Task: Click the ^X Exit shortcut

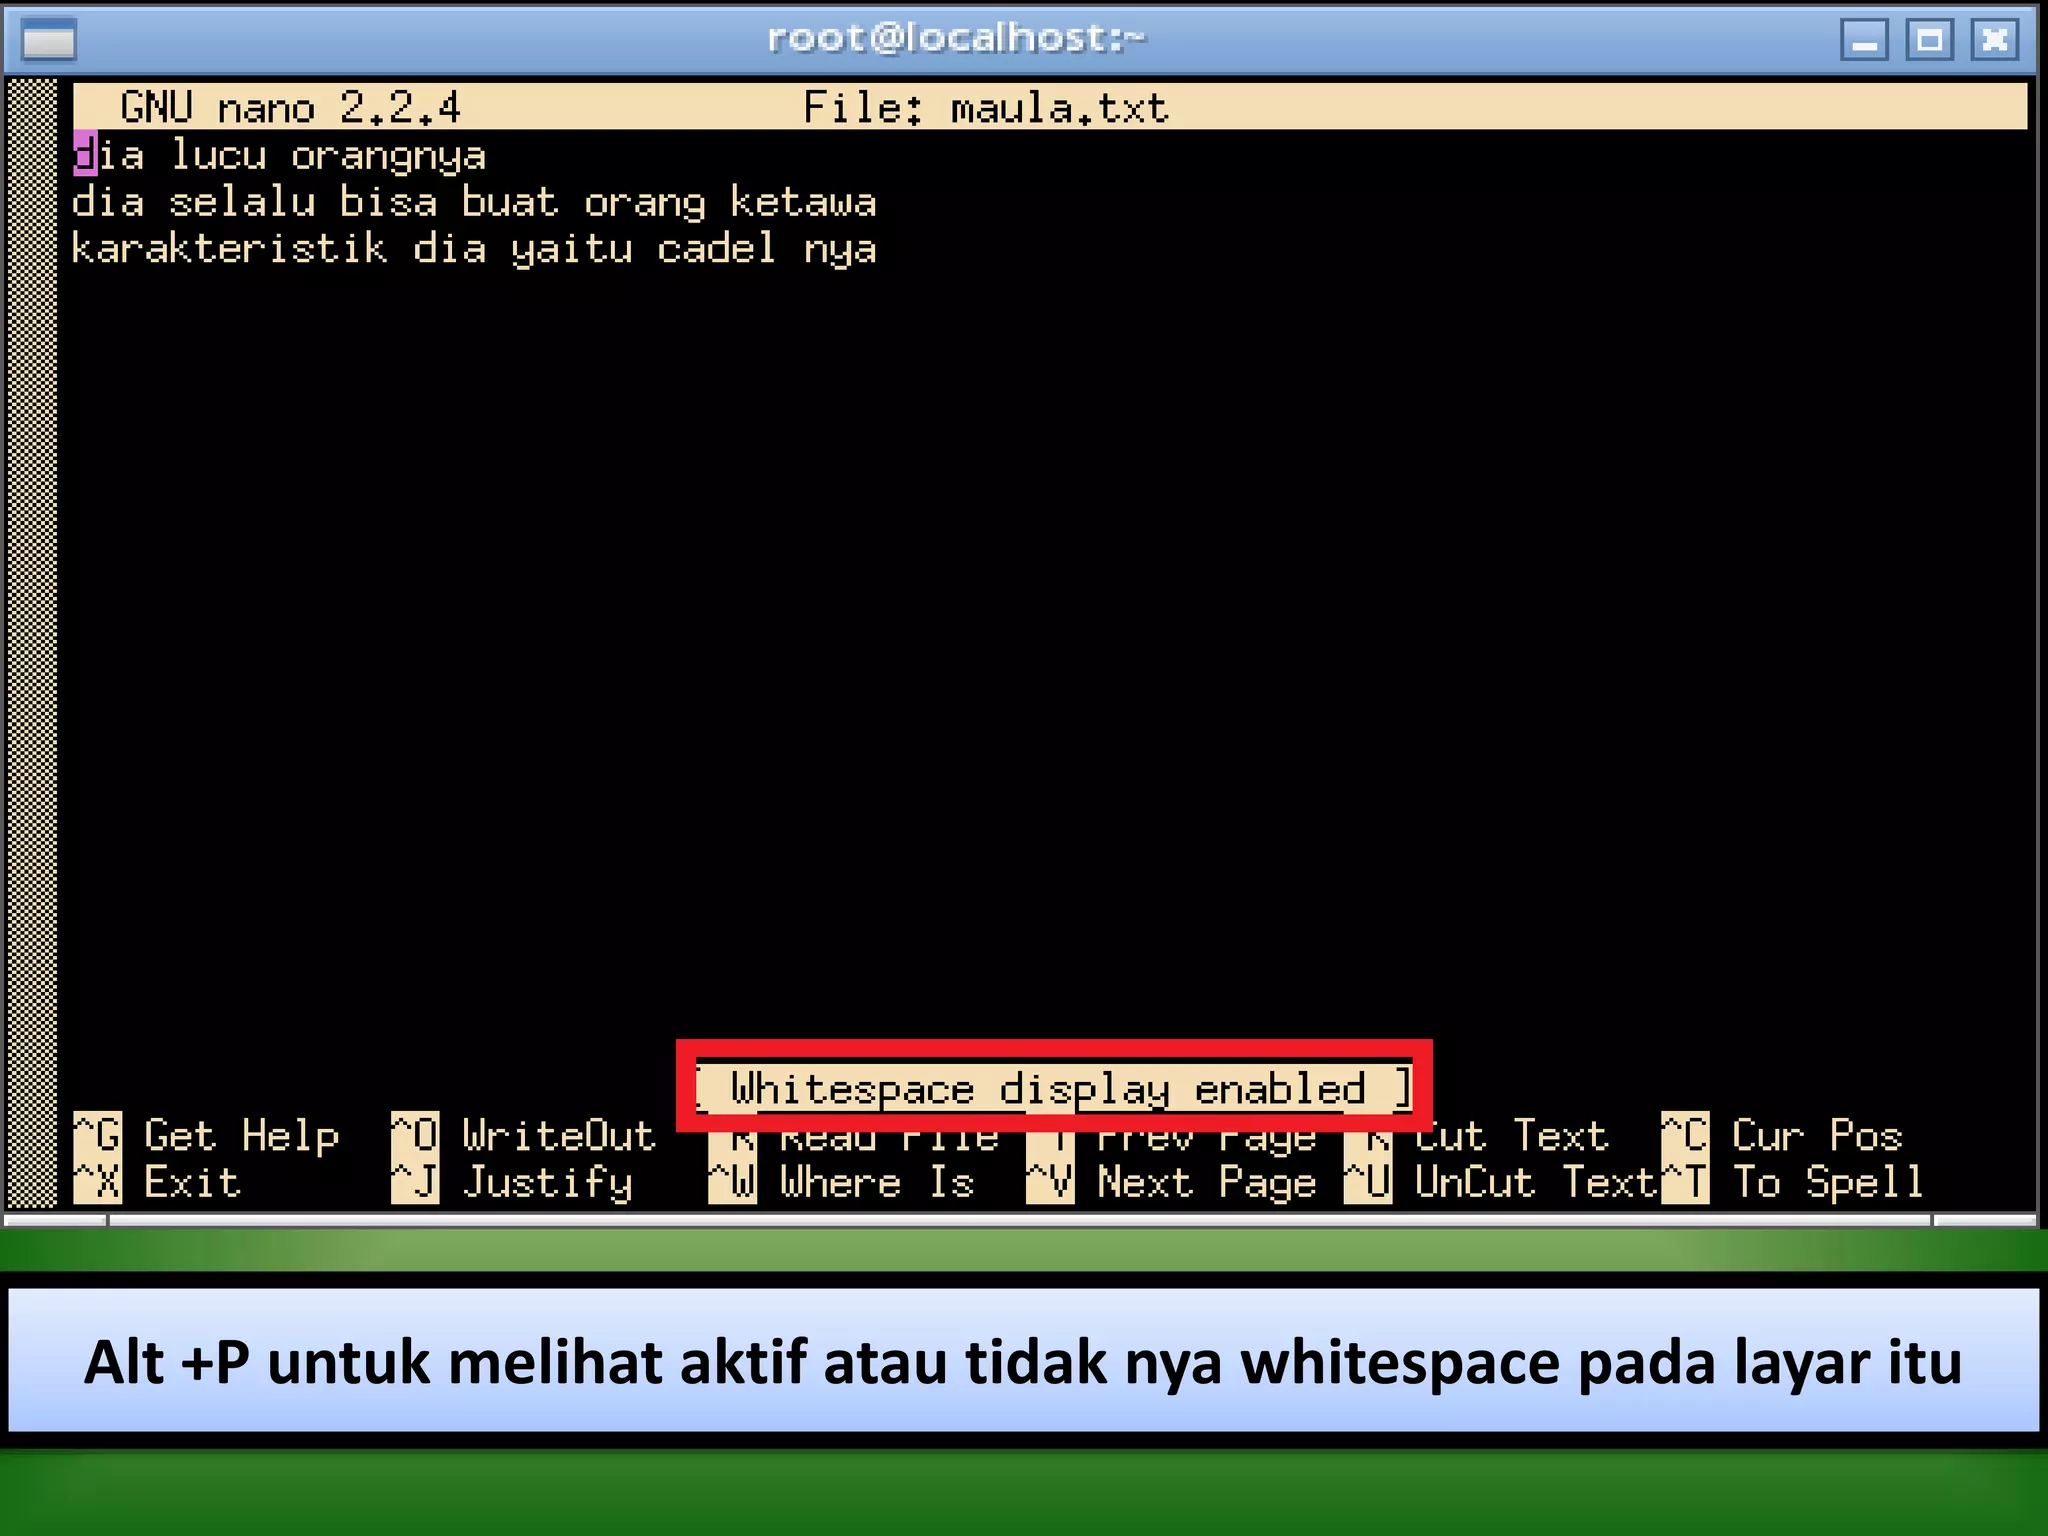Action: coord(158,1182)
